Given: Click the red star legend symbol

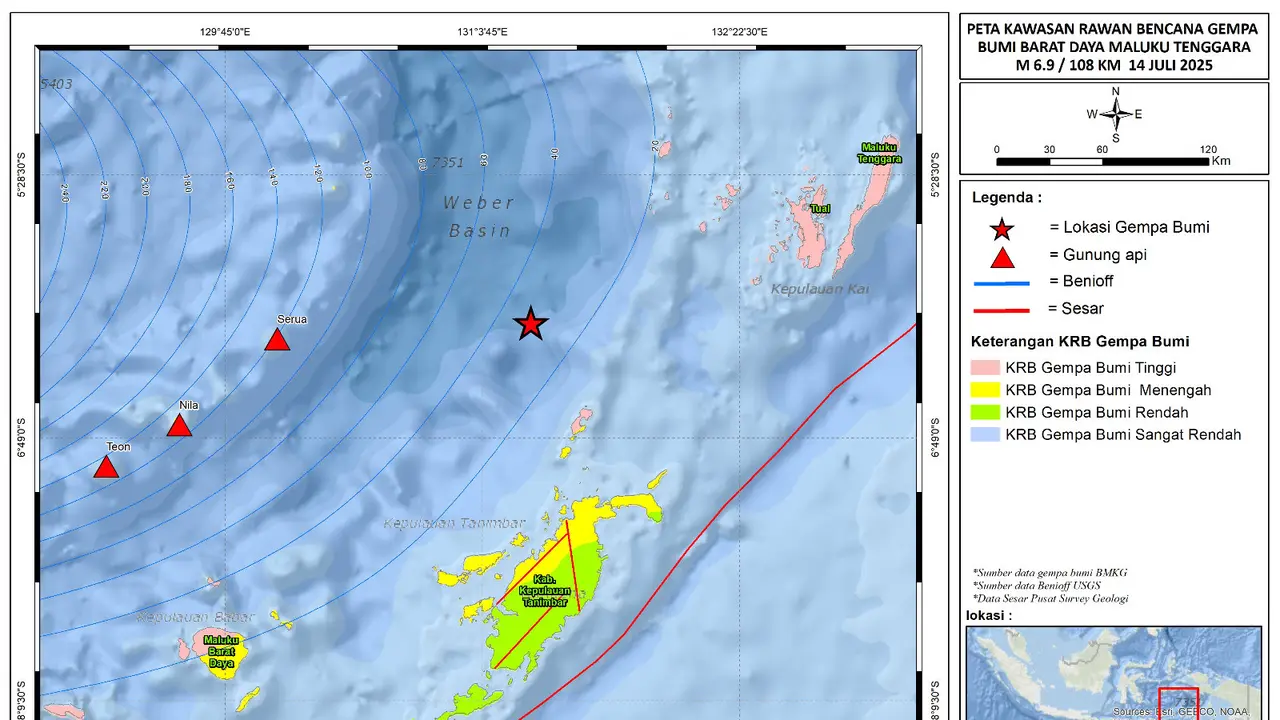Looking at the screenshot, I should 1001,229.
